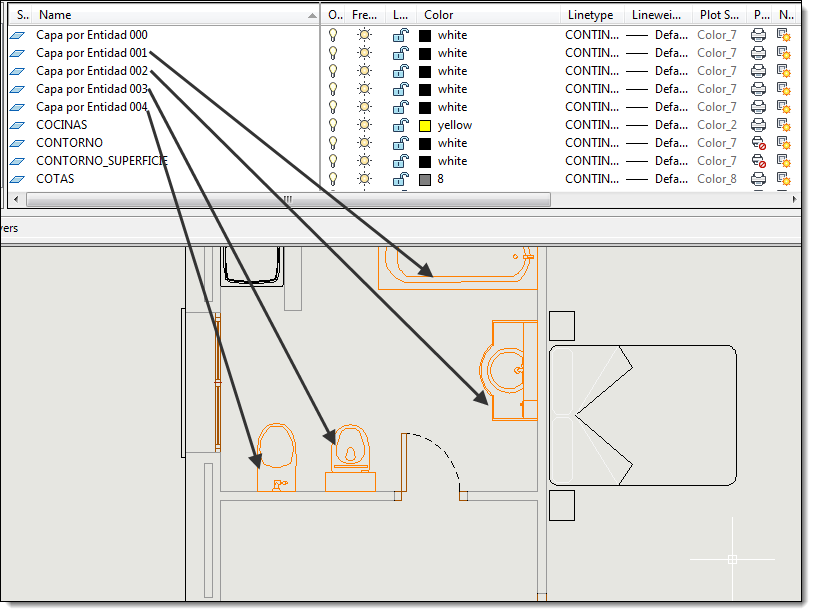This screenshot has width=814, height=614.
Task: Select the CONTORNO_SUPERFICIE layer name
Action: pos(102,161)
